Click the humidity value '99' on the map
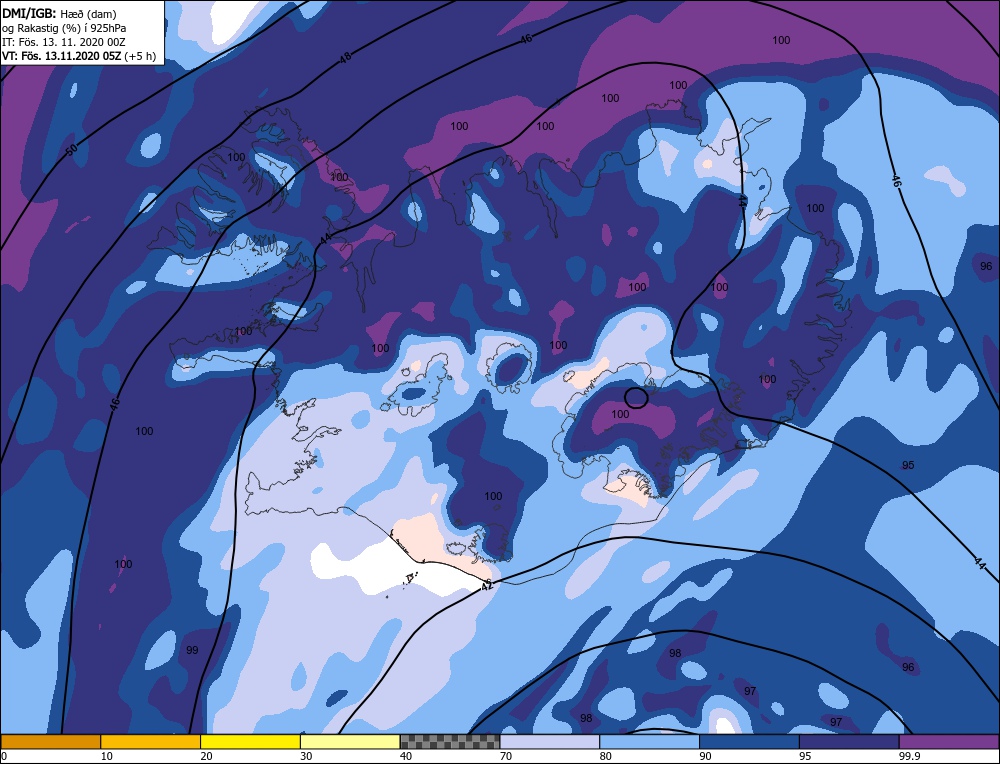The height and width of the screenshot is (764, 1000). (x=192, y=650)
